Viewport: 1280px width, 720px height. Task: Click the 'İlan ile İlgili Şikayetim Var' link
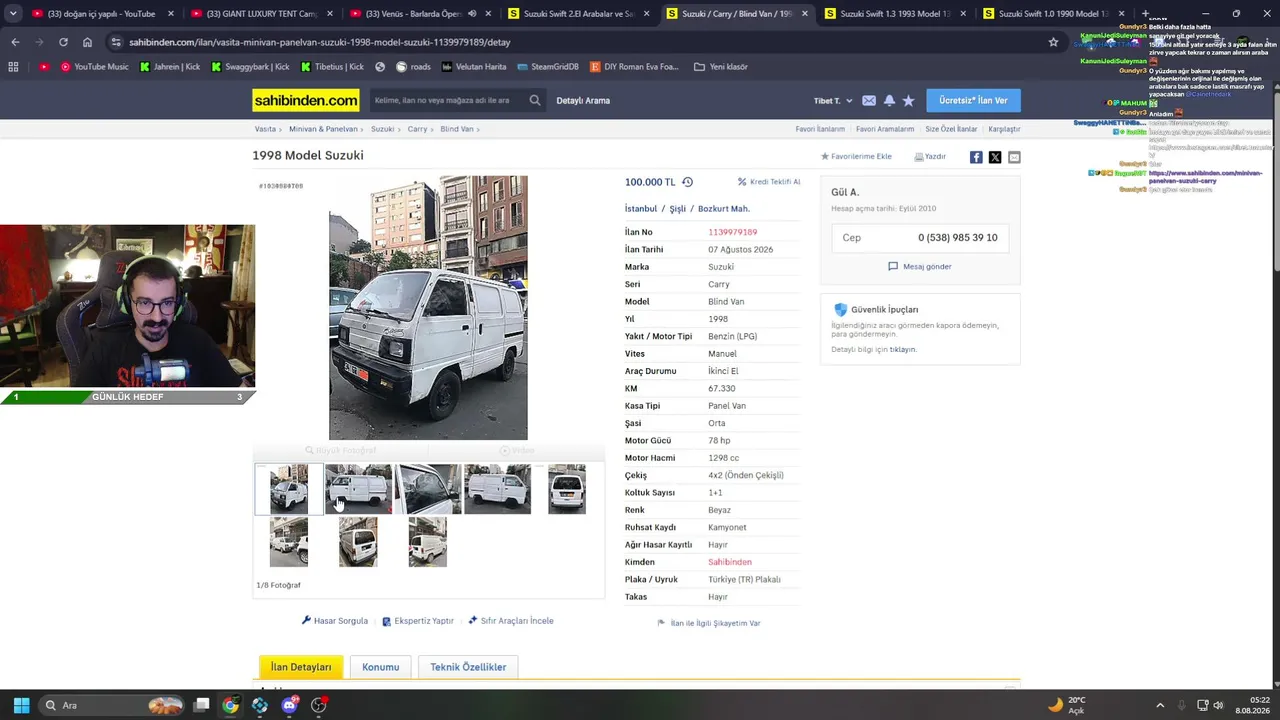point(709,623)
